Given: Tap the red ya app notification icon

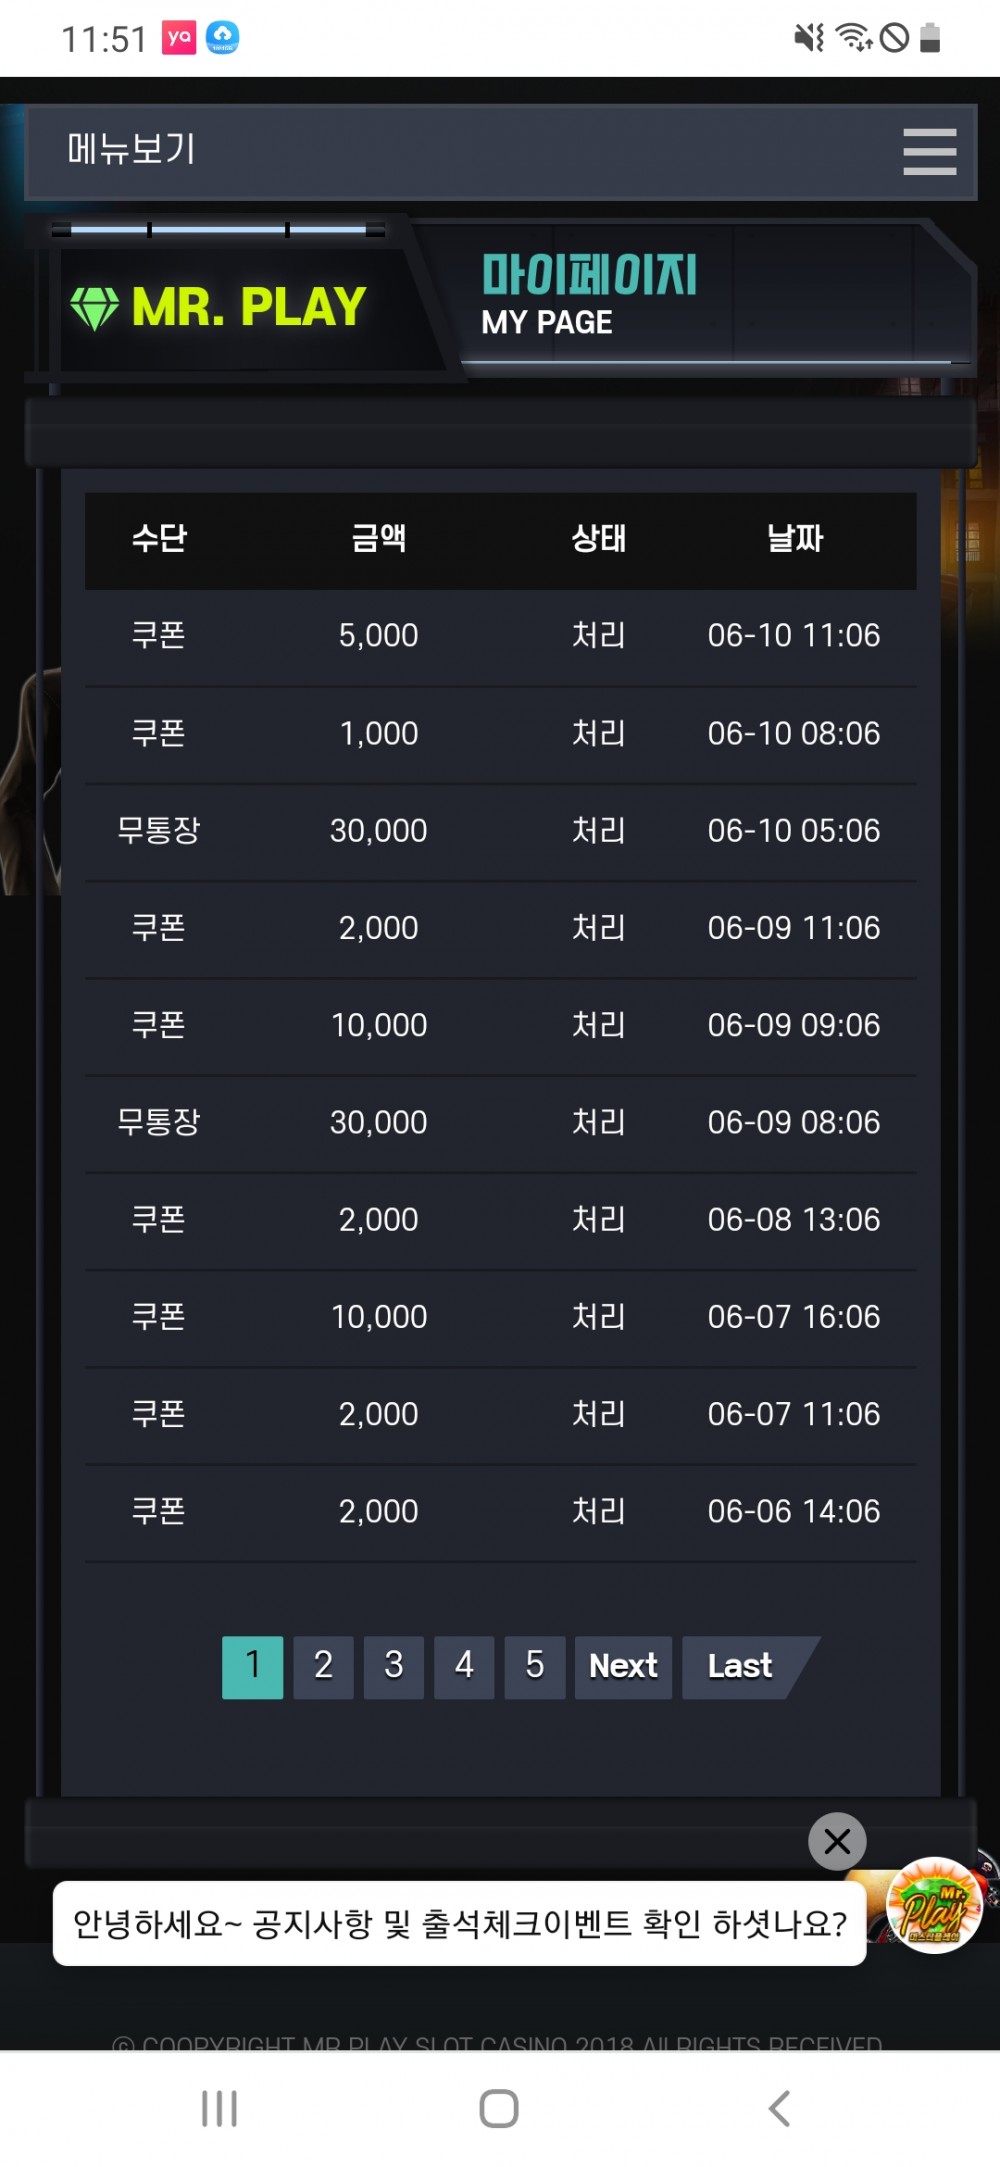Looking at the screenshot, I should point(179,38).
